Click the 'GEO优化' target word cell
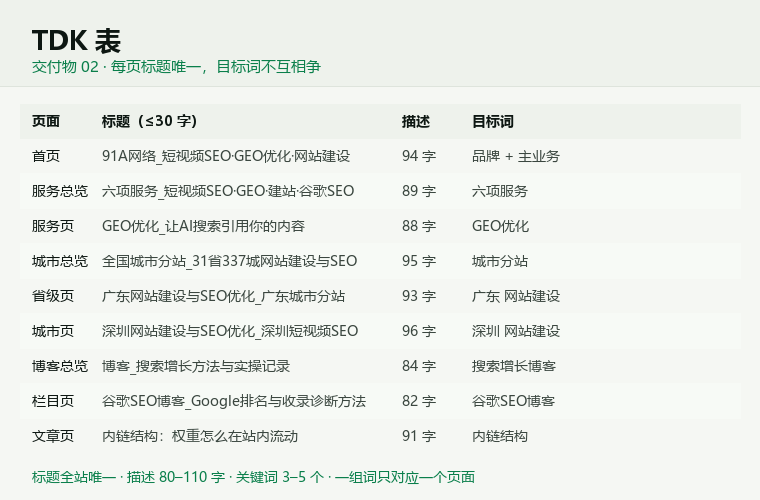This screenshot has height=500, width=760. pyautogui.click(x=500, y=226)
